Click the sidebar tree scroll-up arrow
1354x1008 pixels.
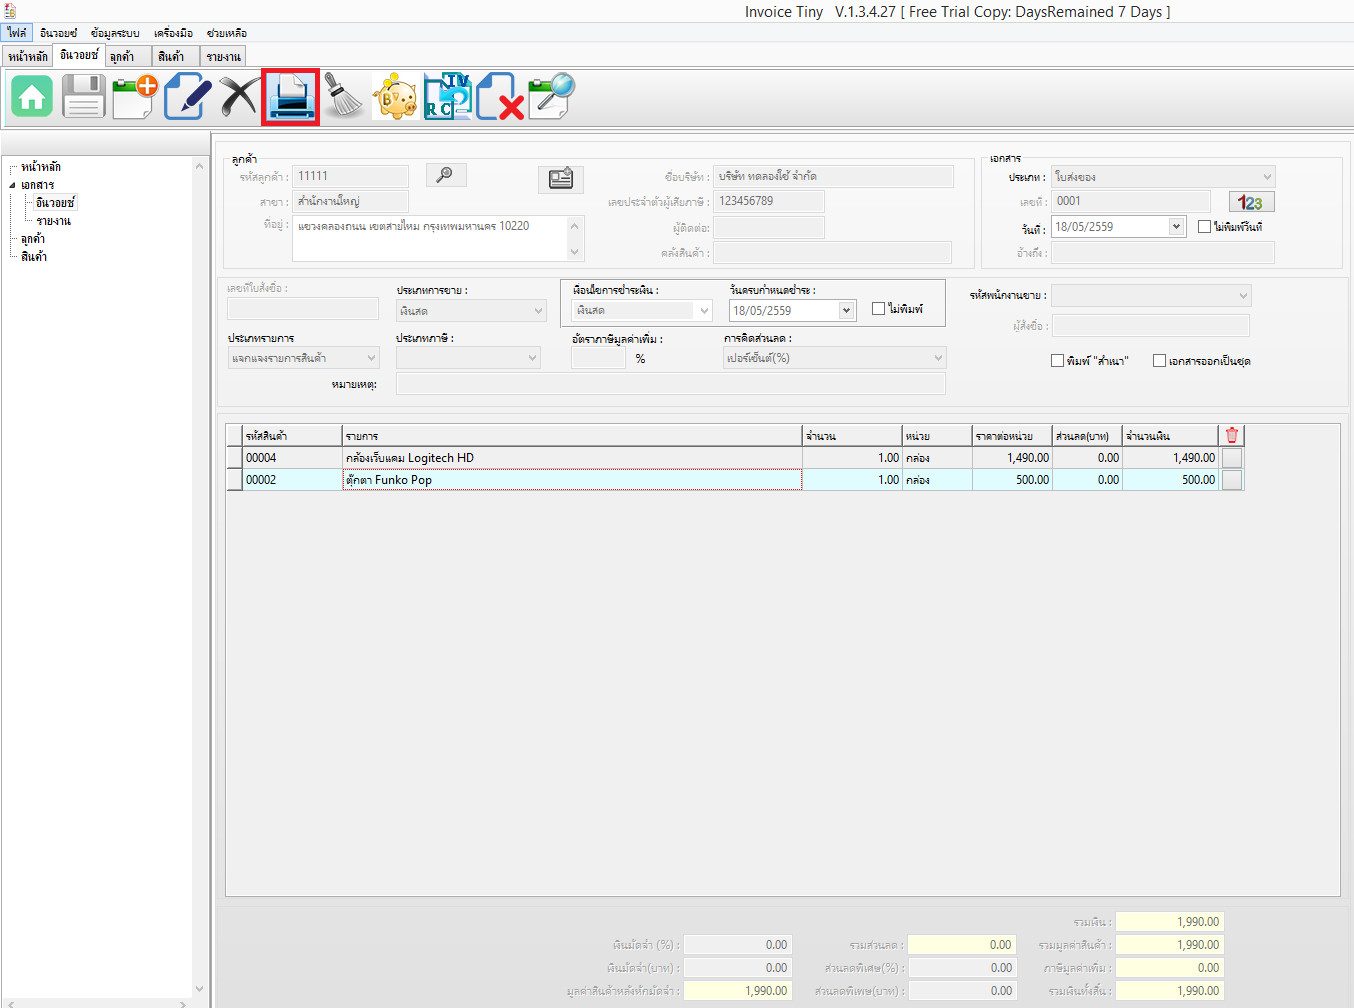[199, 166]
